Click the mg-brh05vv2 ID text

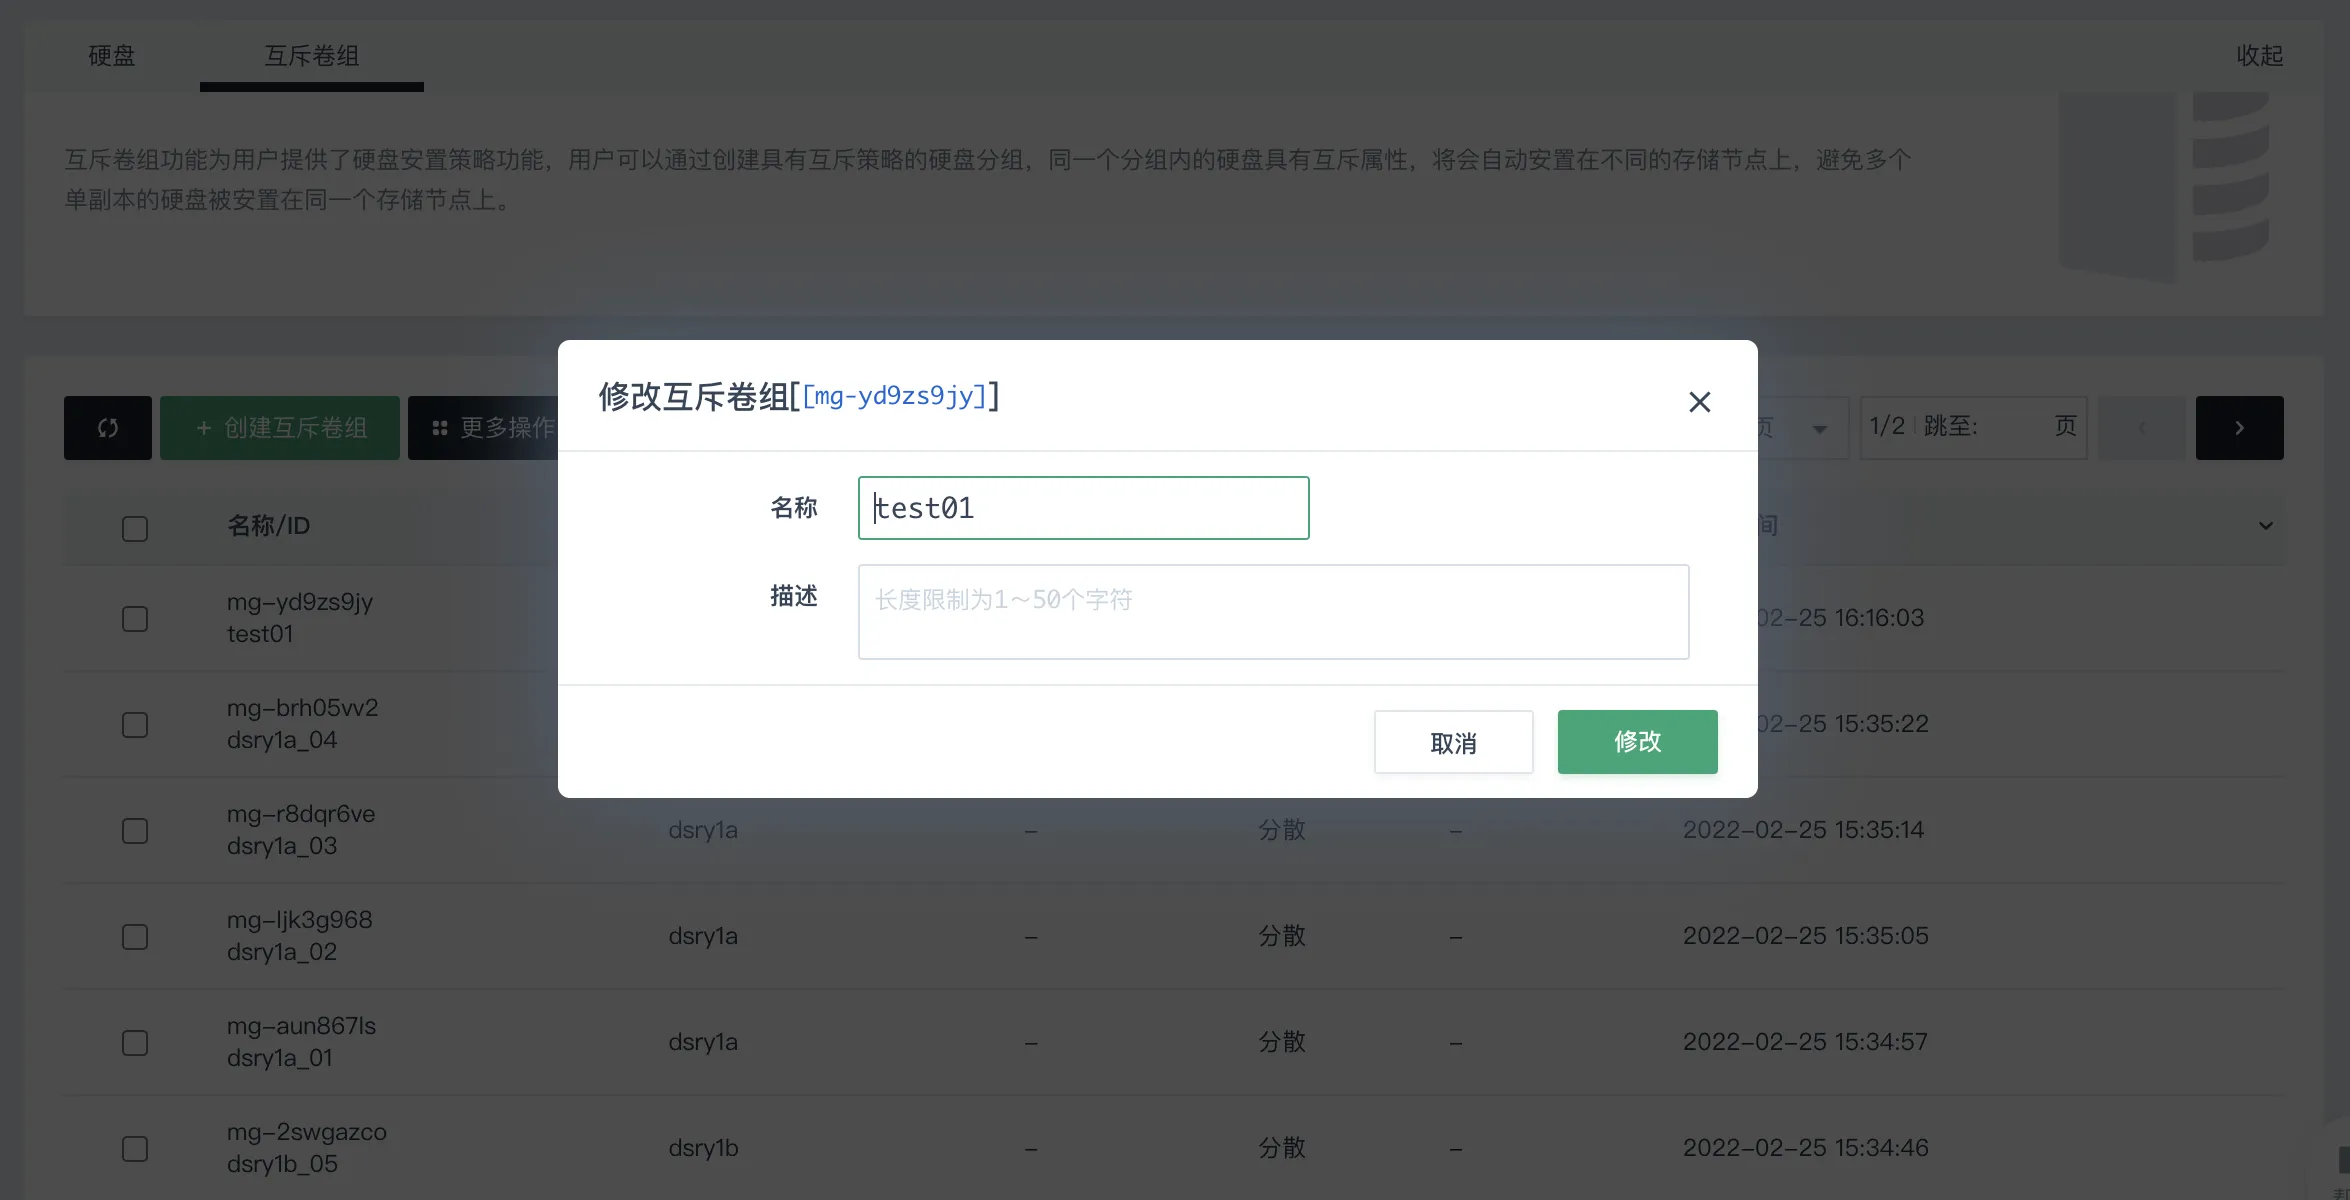point(302,708)
